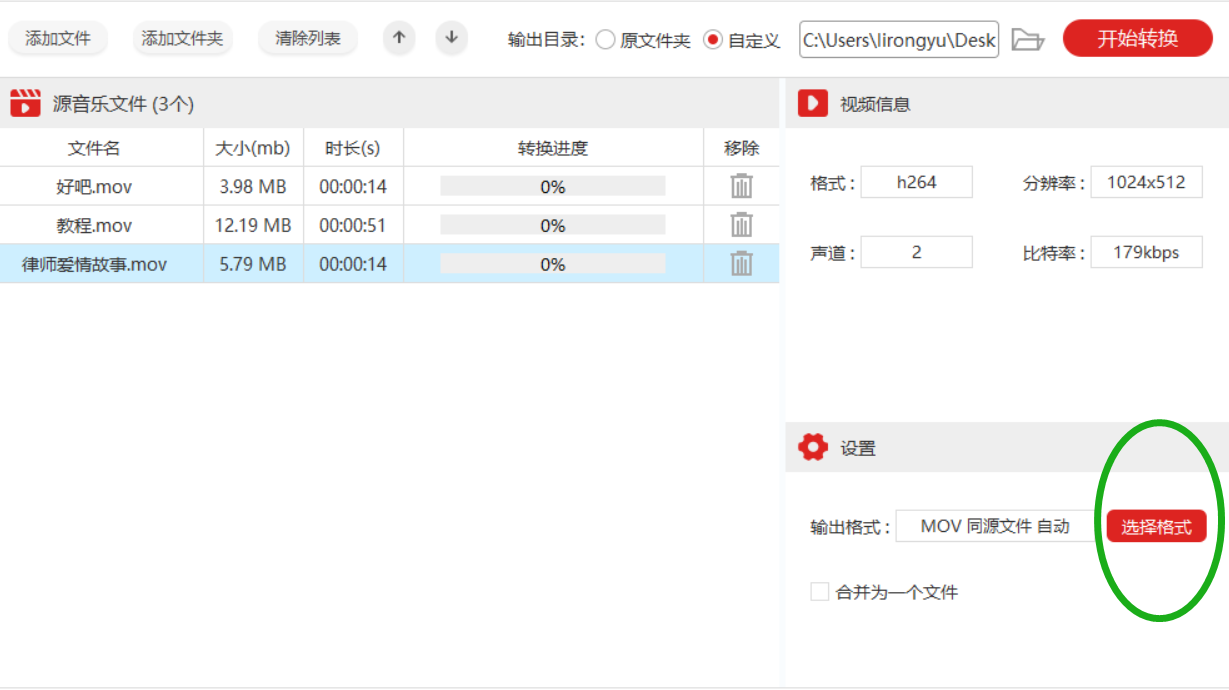Screen dimensions: 1229x690
Task: Enable the 合并为一个文件 checkbox
Action: point(820,592)
